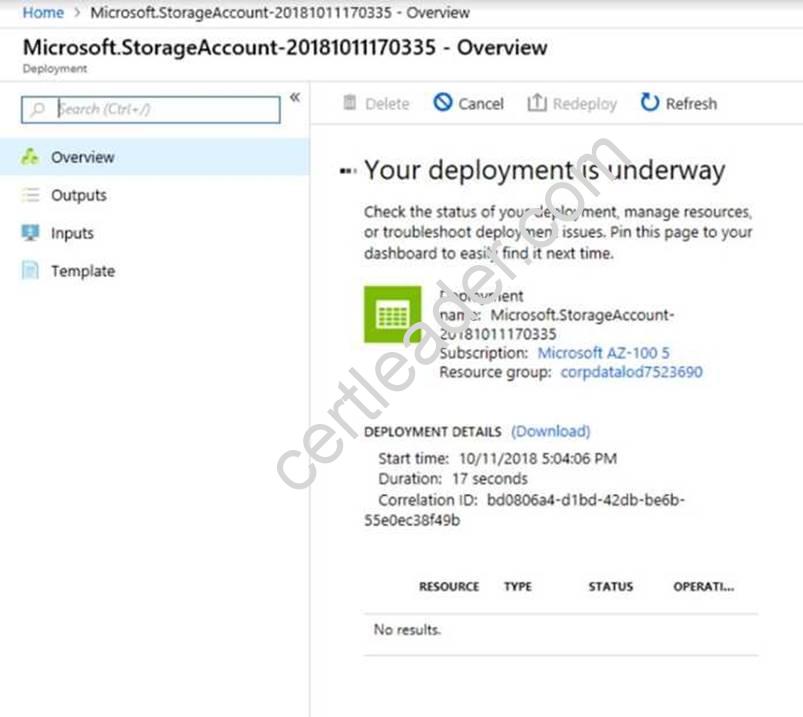This screenshot has height=717, width=803.
Task: Open the Microsoft AZ-100 5 subscription link
Action: 603,353
